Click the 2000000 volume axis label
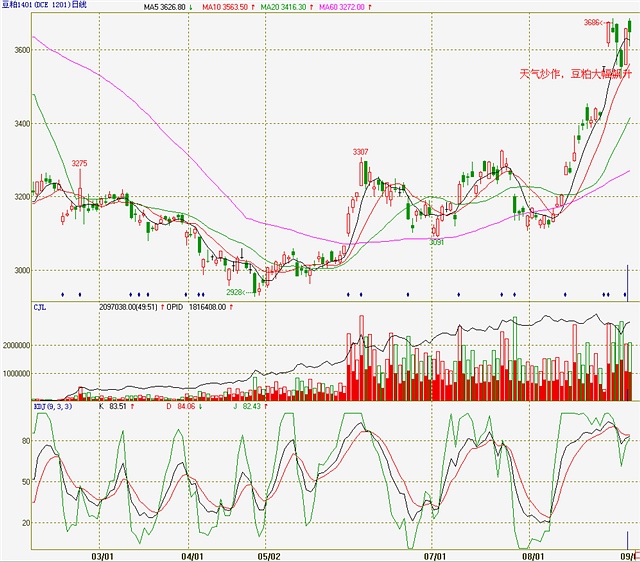 point(17,346)
